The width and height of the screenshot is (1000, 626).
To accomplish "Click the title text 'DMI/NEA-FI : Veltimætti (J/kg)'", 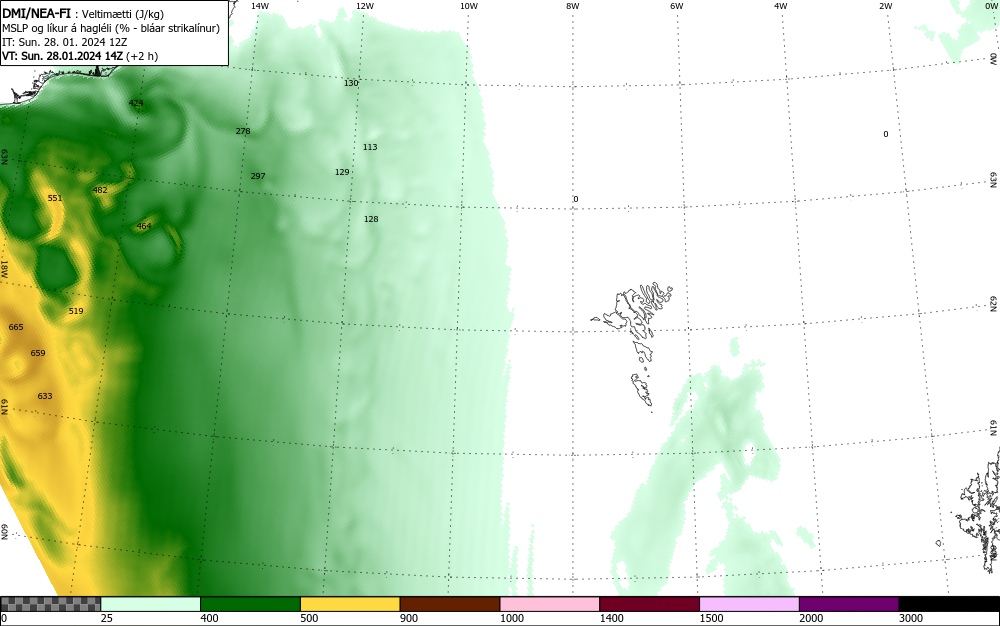I will click(x=83, y=14).
